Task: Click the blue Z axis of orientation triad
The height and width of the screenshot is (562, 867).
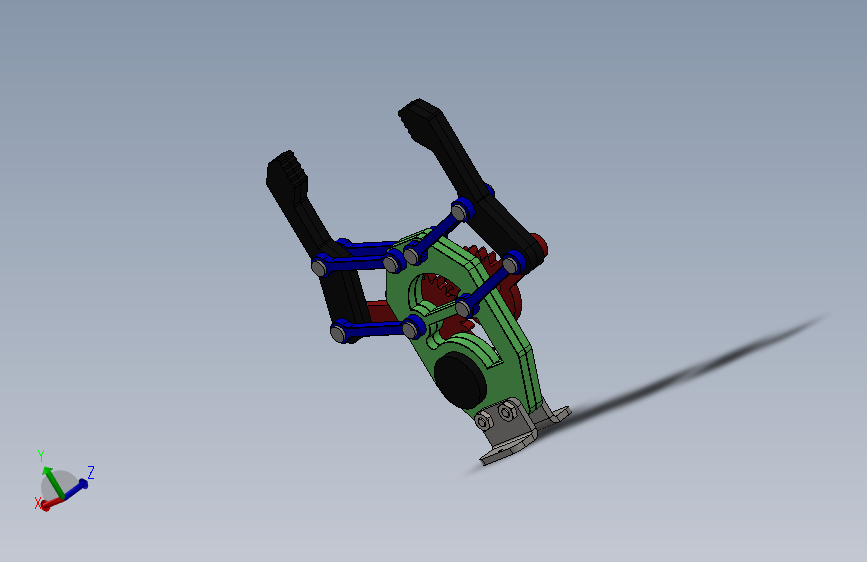Action: [76, 488]
